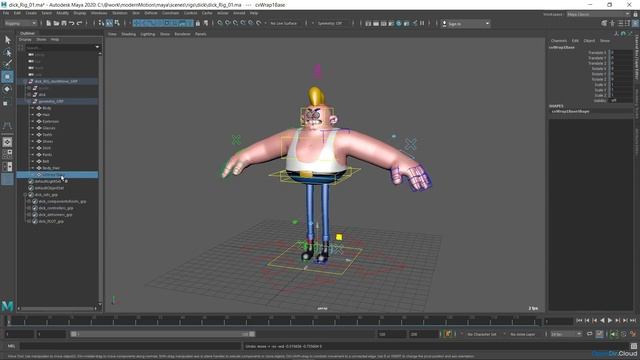Toggle select by hierarchy mode

(x=101, y=23)
